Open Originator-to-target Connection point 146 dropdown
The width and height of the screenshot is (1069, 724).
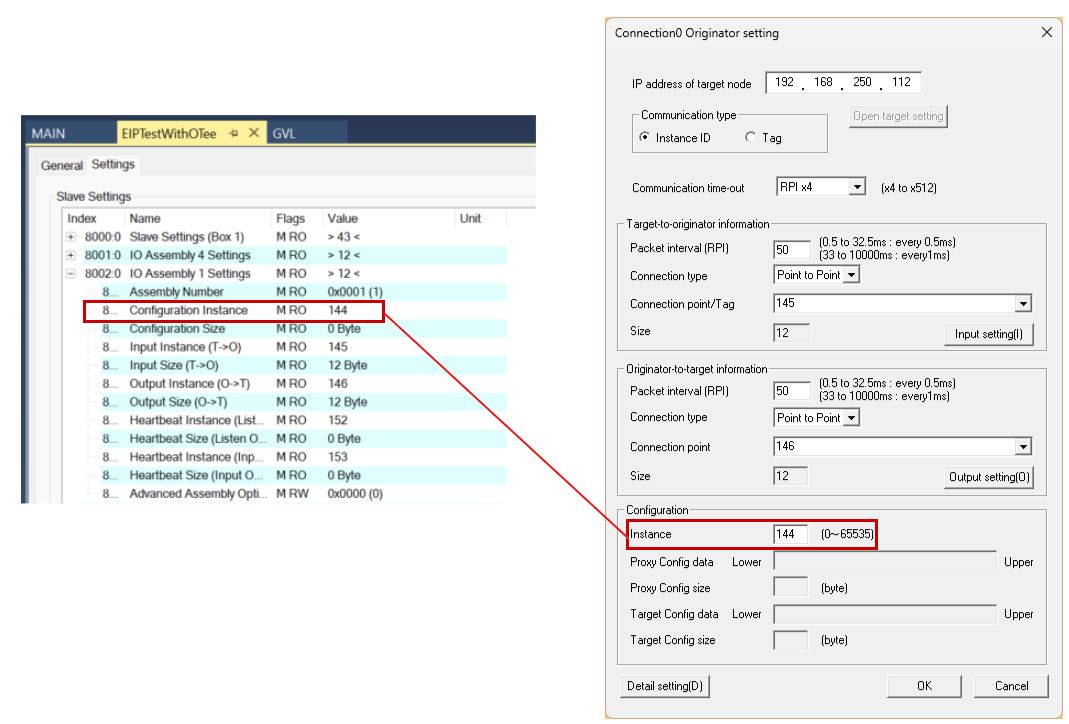(1022, 447)
